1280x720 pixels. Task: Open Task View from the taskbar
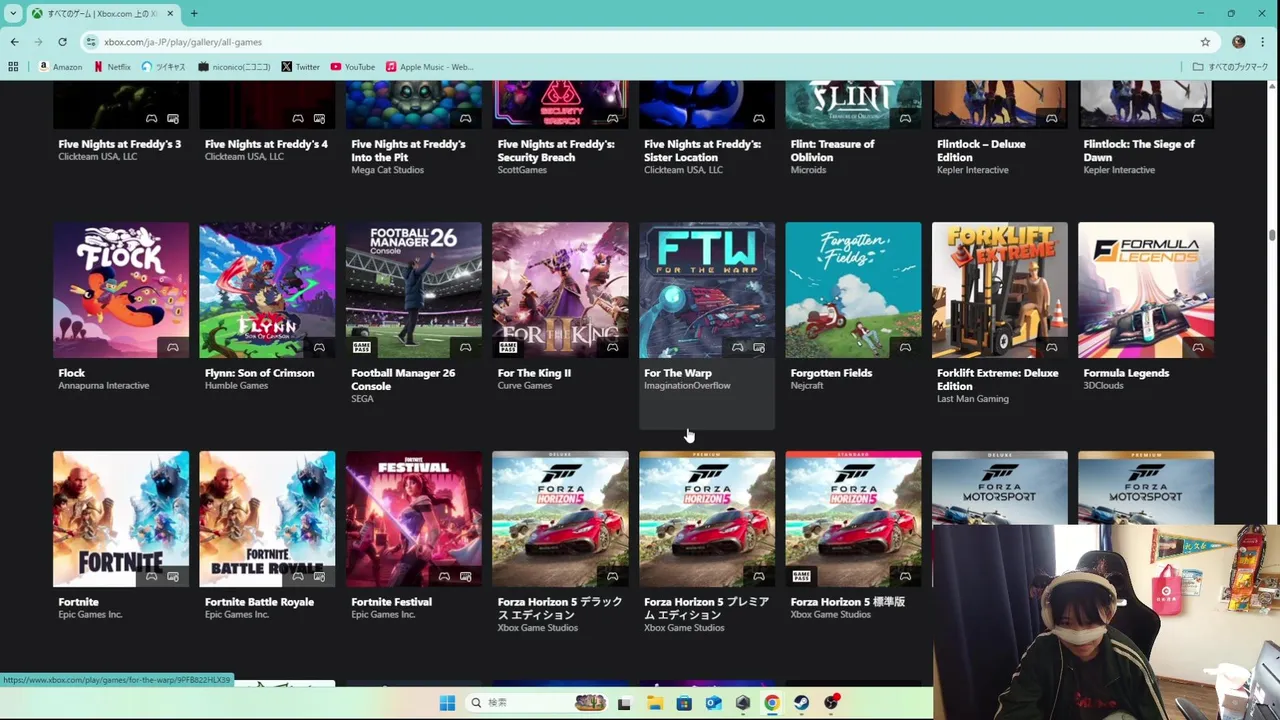click(624, 703)
